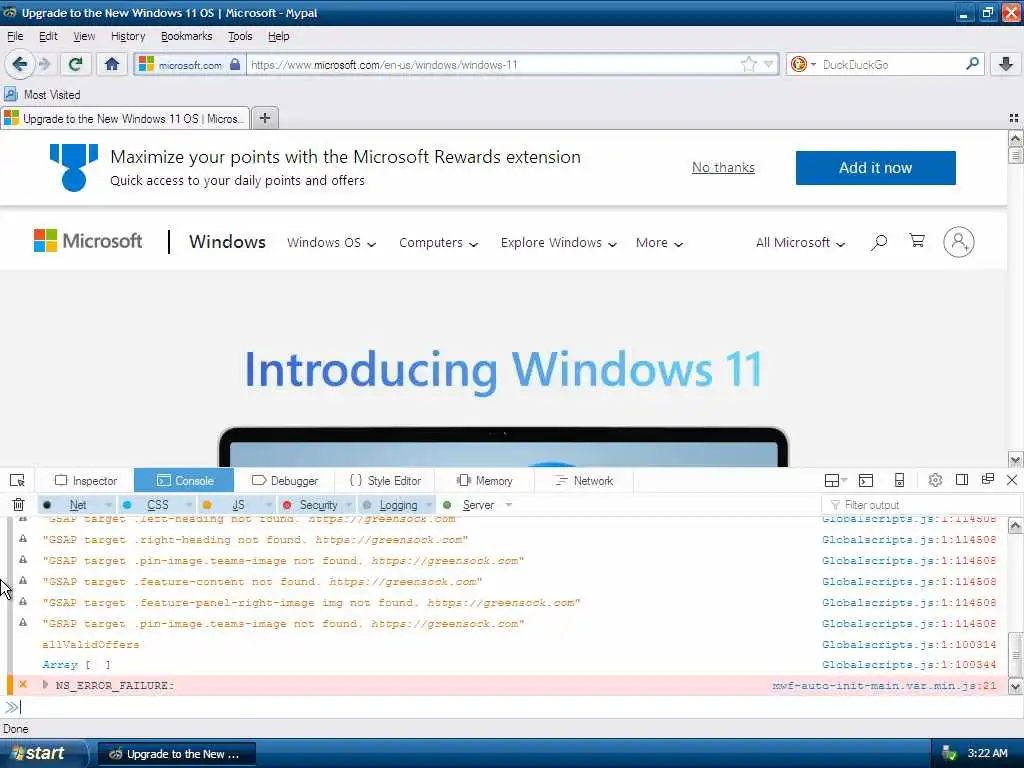This screenshot has height=768, width=1024.
Task: Clear console output with the trash icon
Action: 18,505
